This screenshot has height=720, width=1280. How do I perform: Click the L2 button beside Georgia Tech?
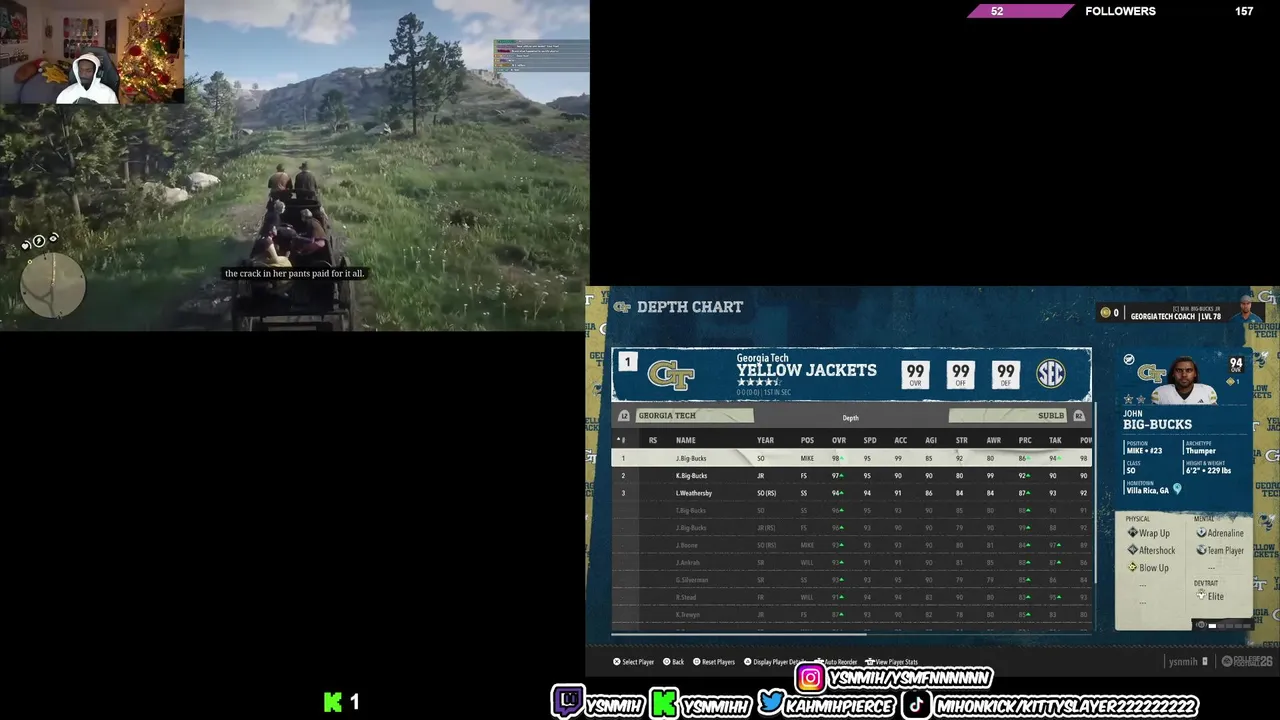[624, 416]
